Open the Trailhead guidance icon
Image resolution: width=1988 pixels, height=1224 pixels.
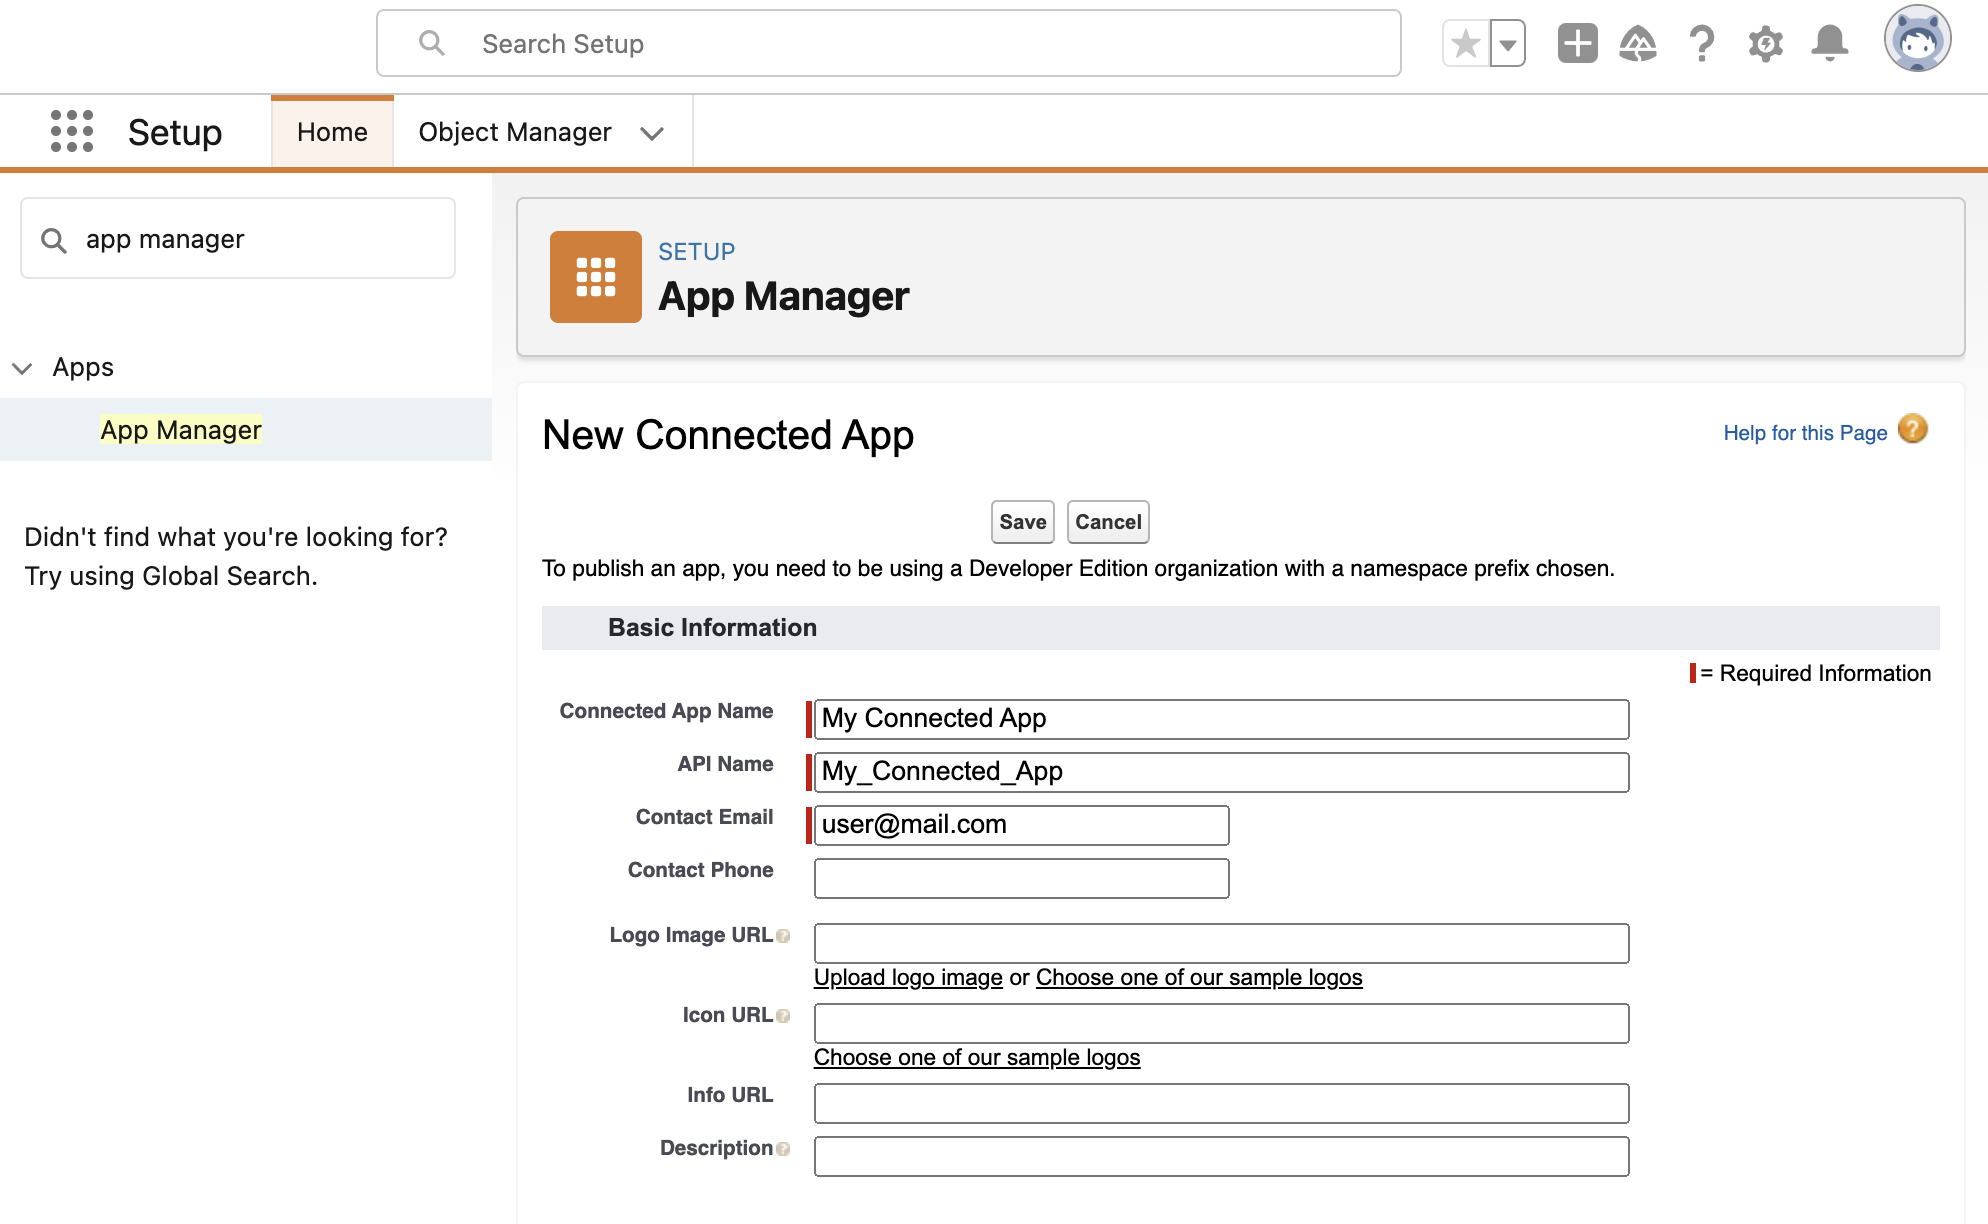[1638, 44]
